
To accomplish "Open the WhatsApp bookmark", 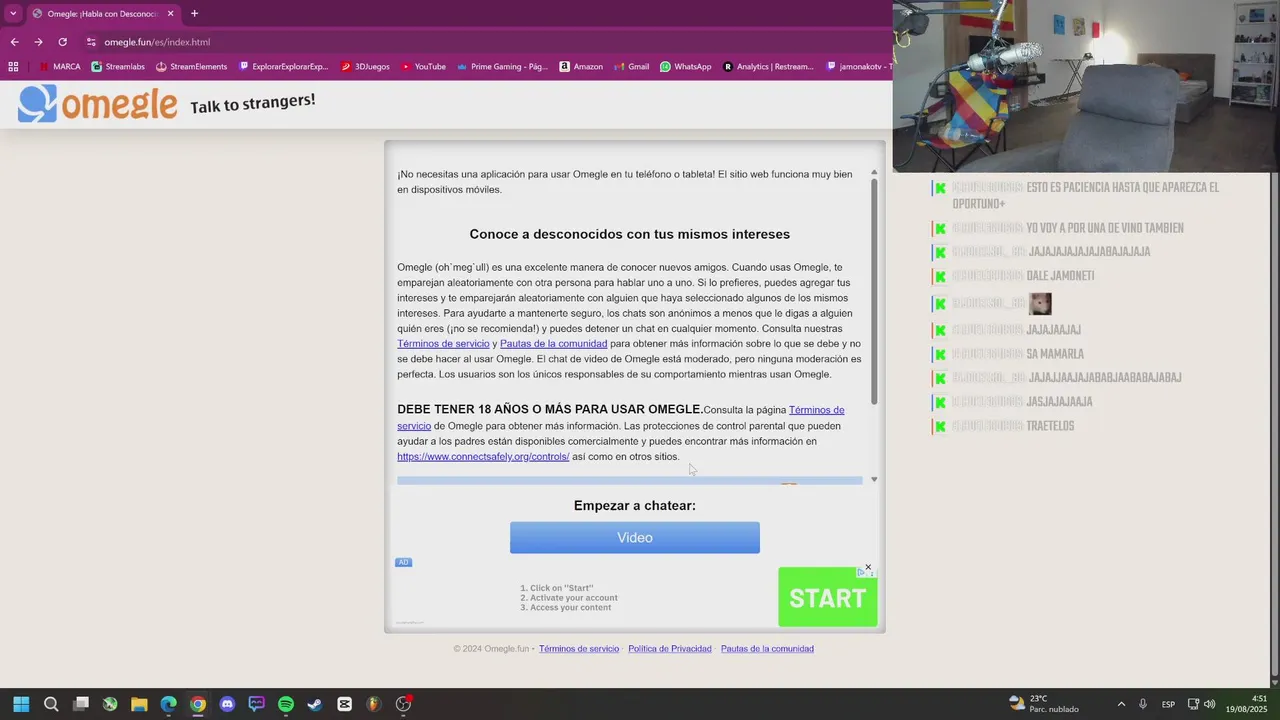I will (686, 67).
